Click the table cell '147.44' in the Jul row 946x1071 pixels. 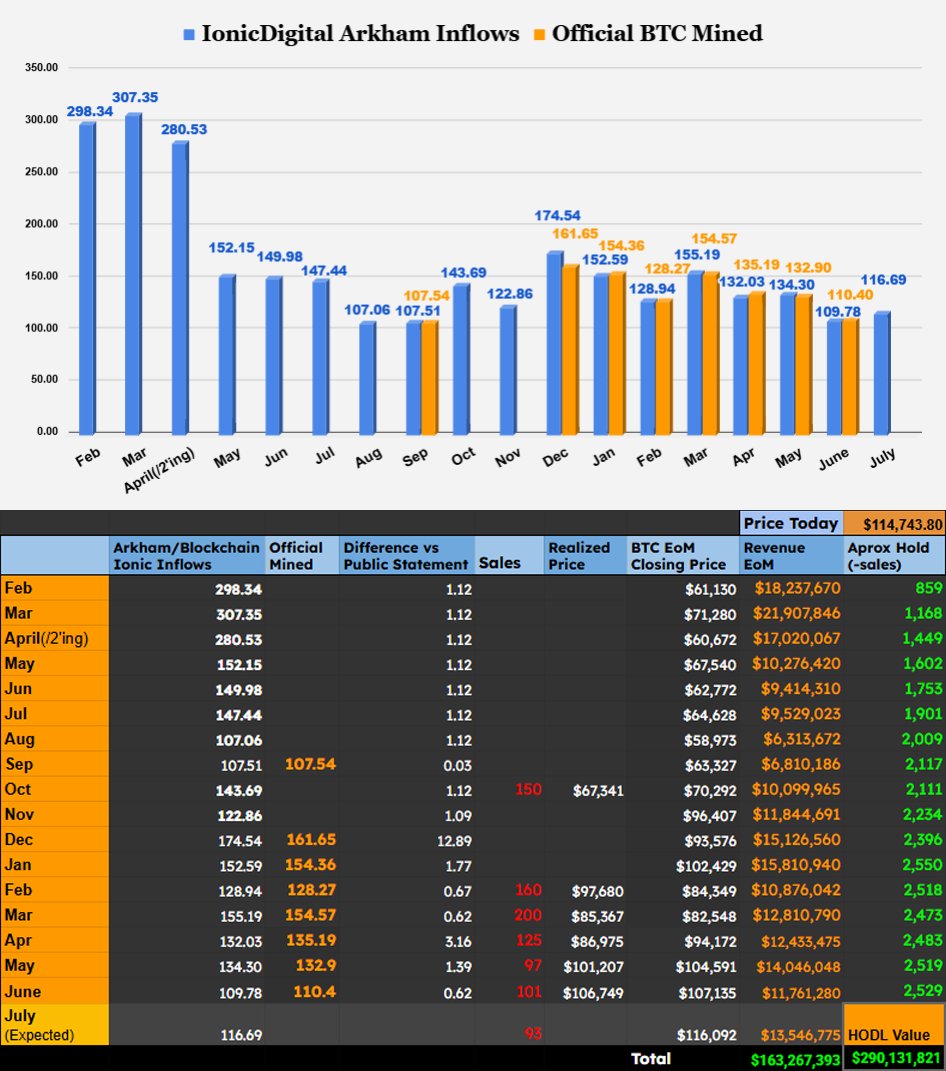[238, 715]
